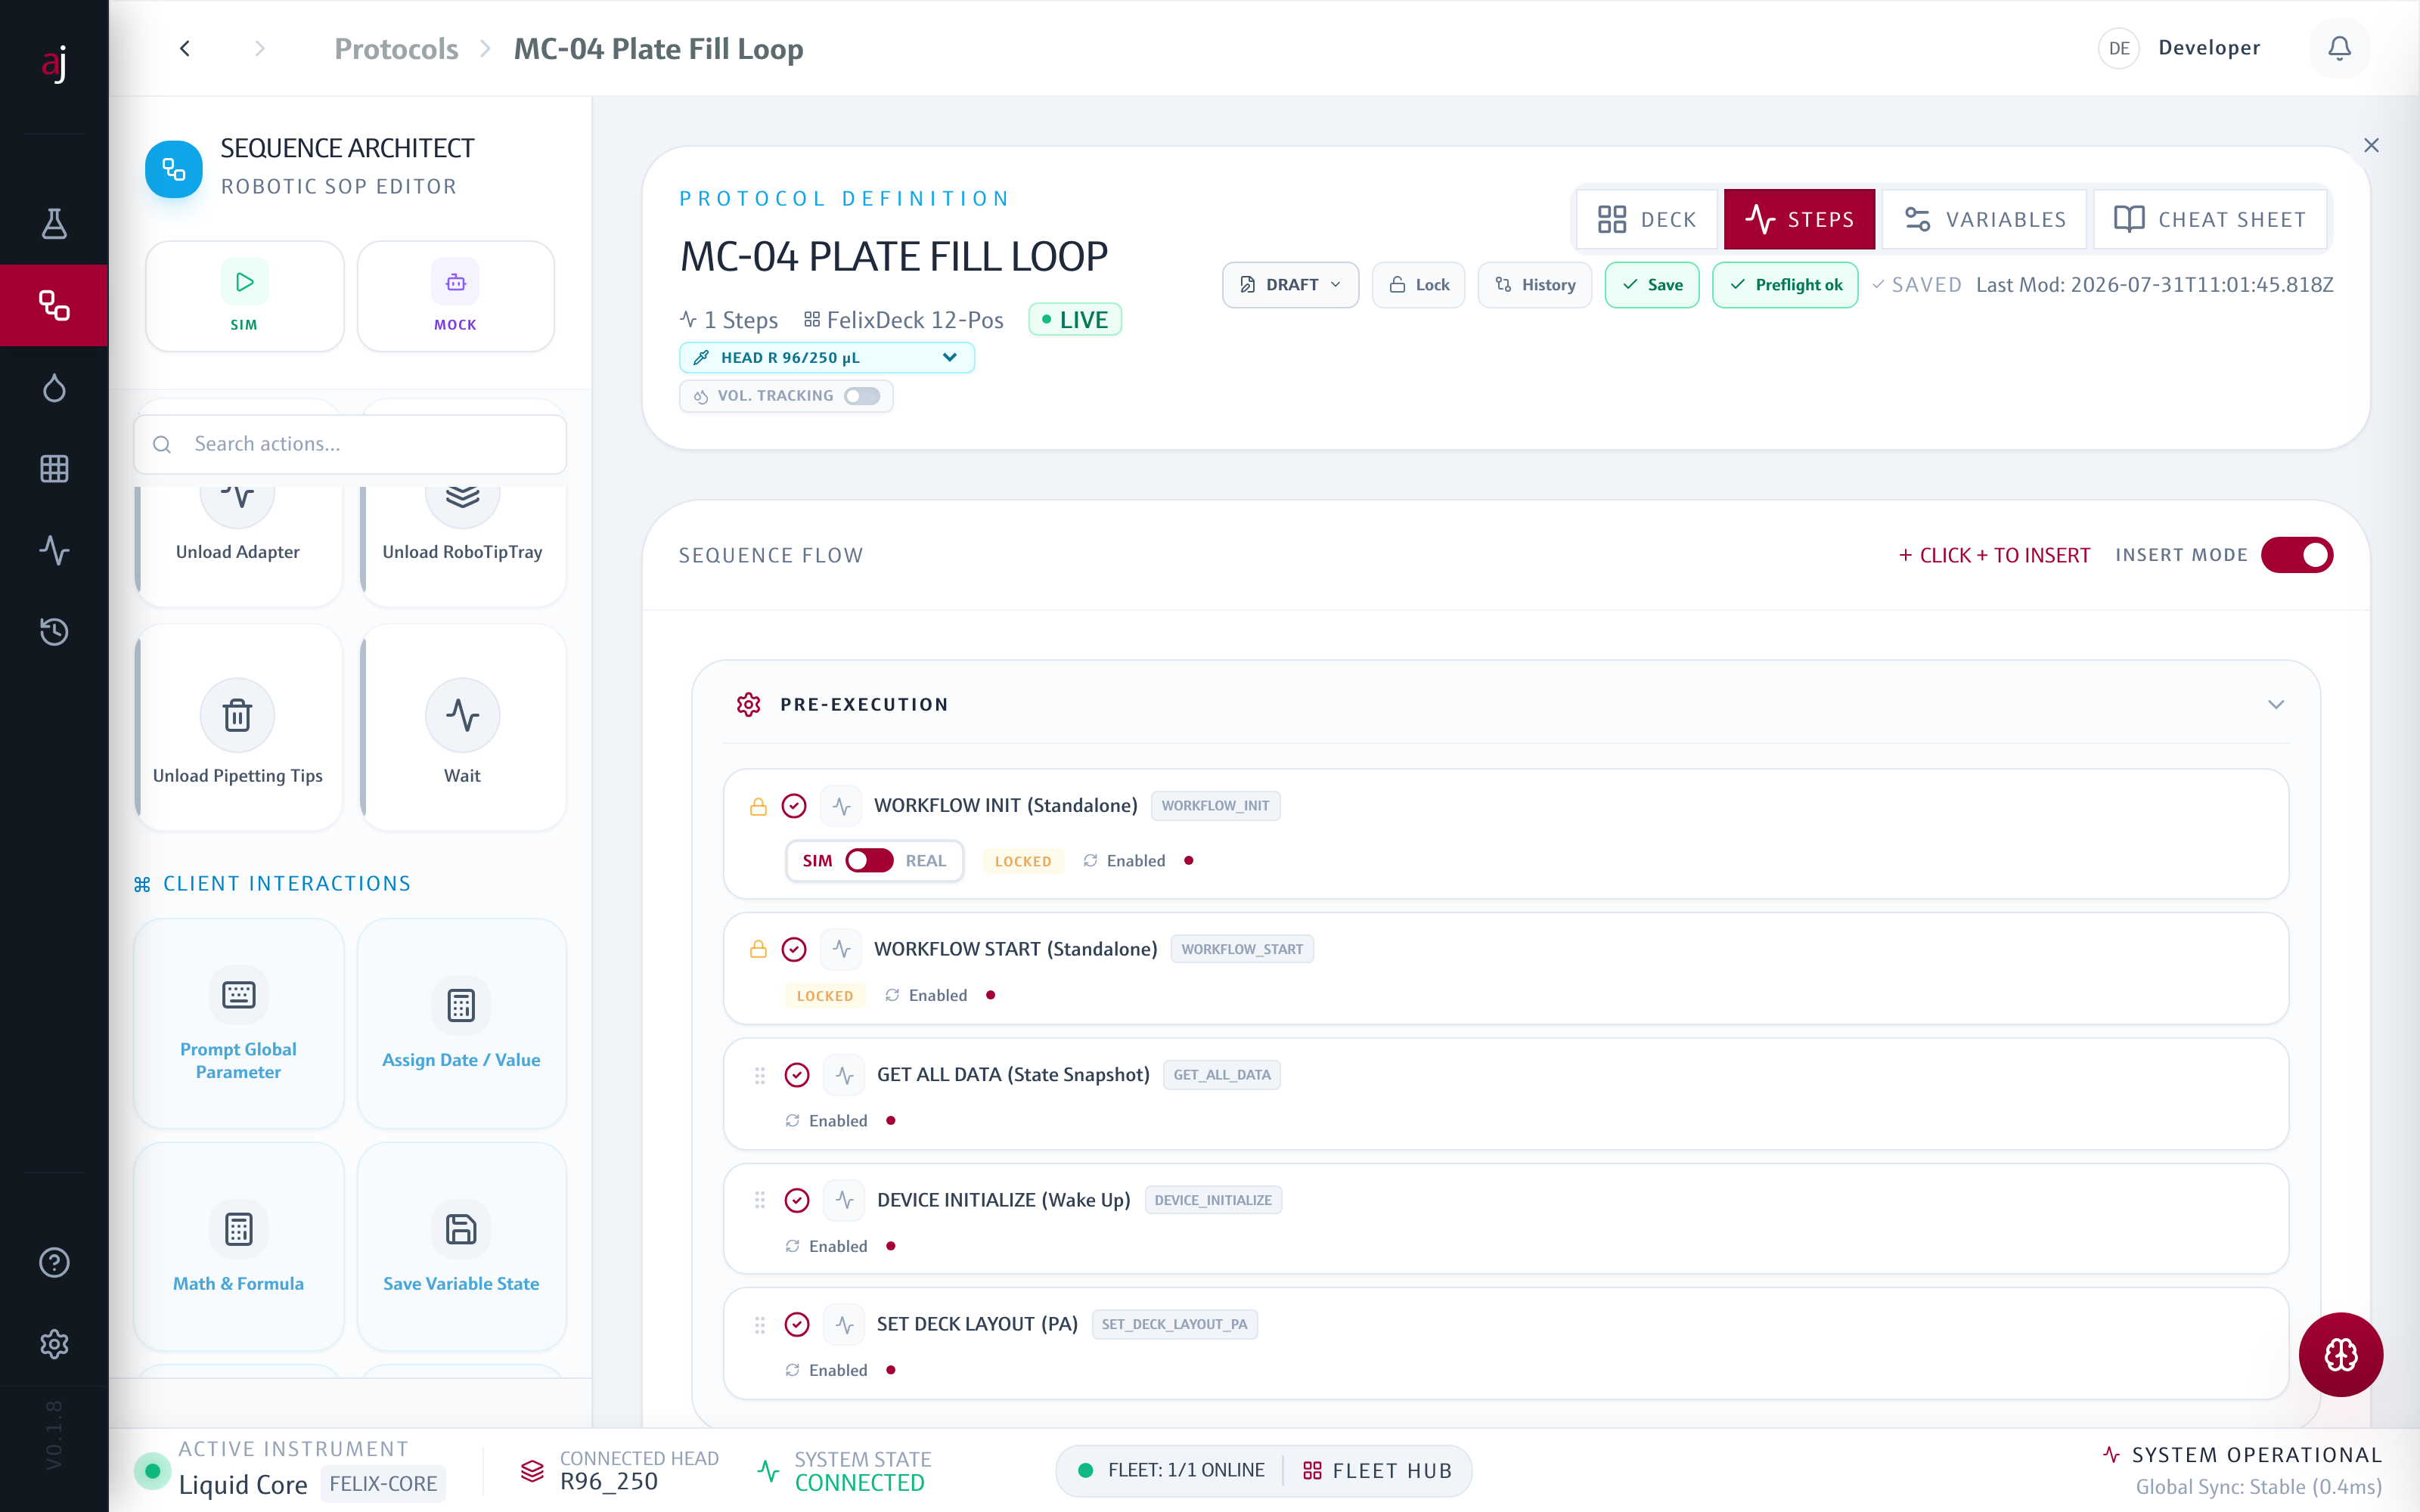The height and width of the screenshot is (1512, 2420).
Task: Click the Search actions input field
Action: [350, 444]
